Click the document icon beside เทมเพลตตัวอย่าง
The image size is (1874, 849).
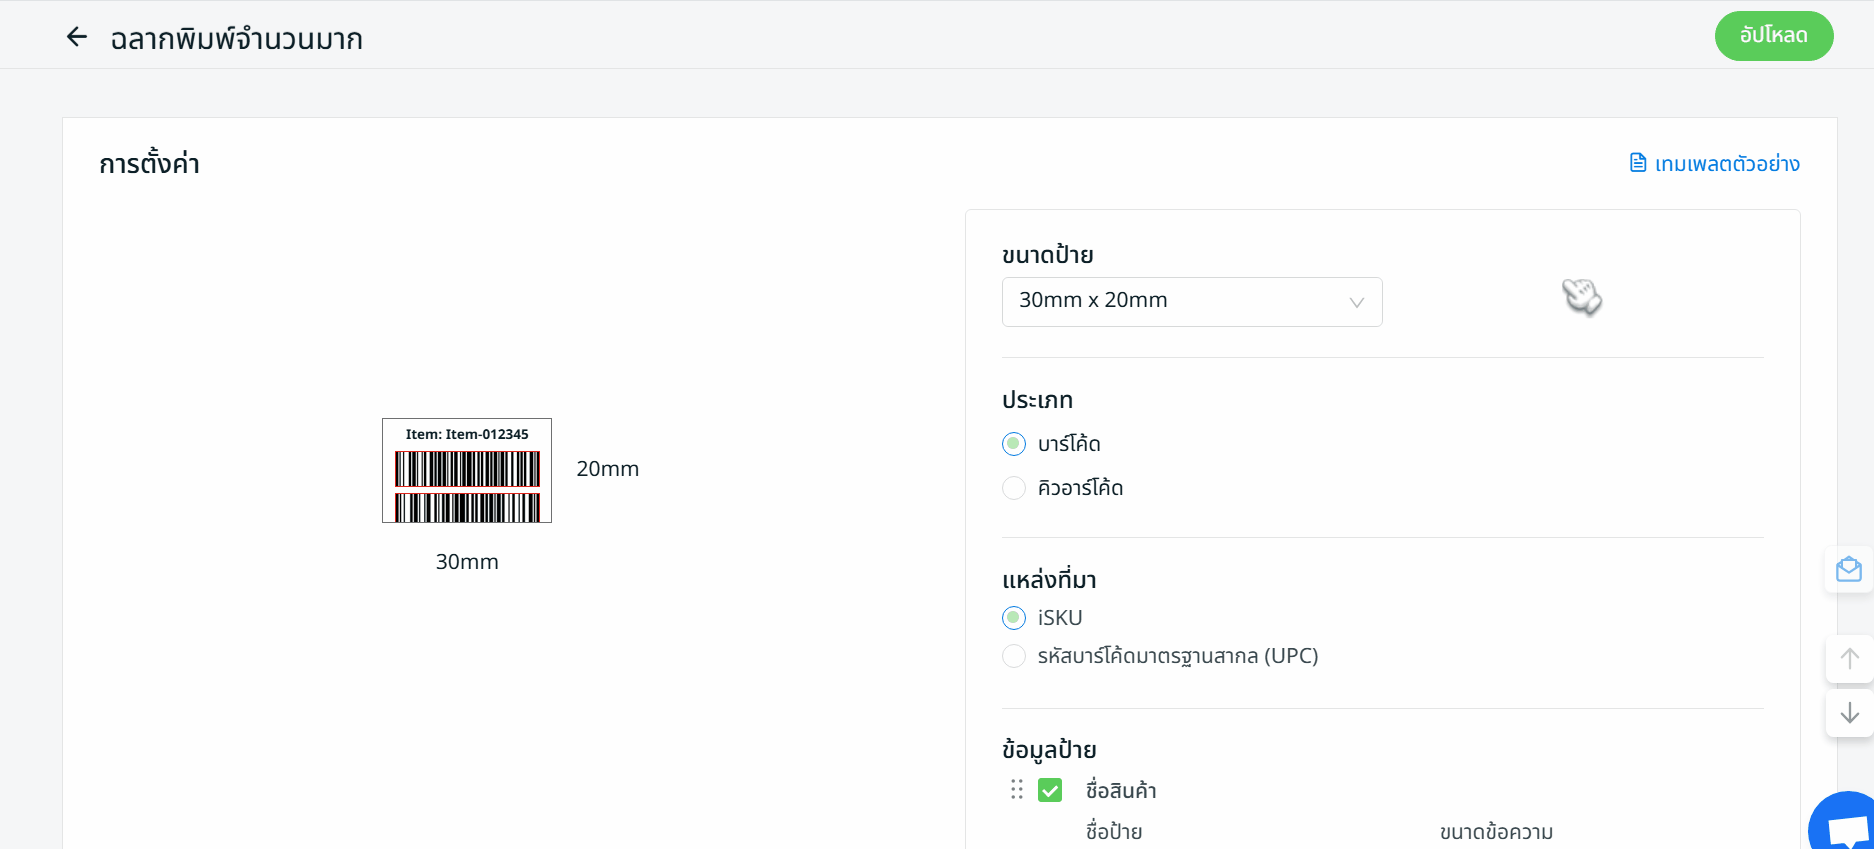click(x=1638, y=163)
